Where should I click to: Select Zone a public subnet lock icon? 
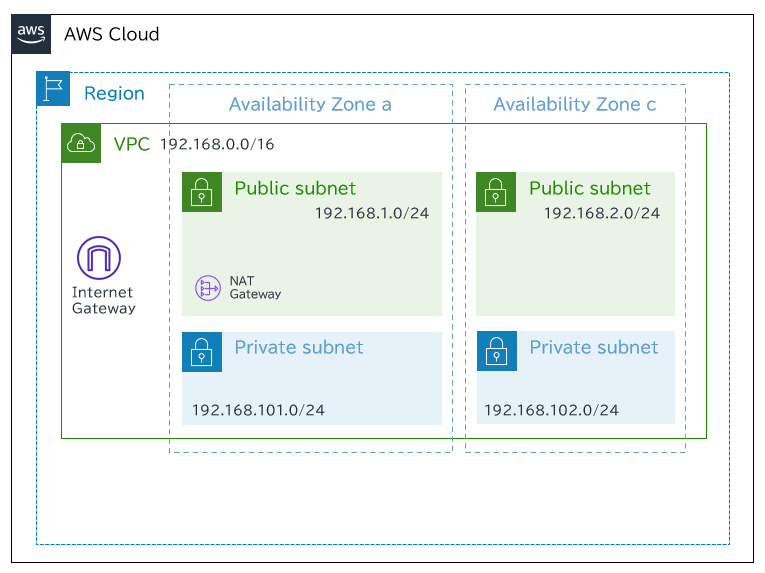click(202, 192)
